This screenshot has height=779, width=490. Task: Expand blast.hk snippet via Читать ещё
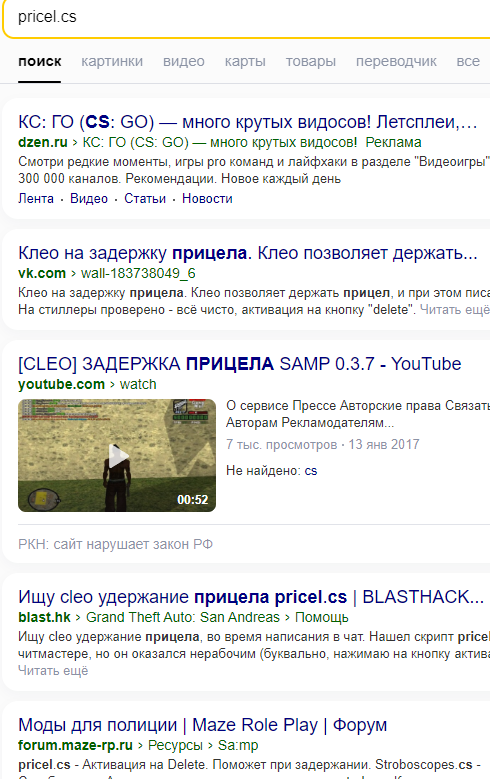53,670
